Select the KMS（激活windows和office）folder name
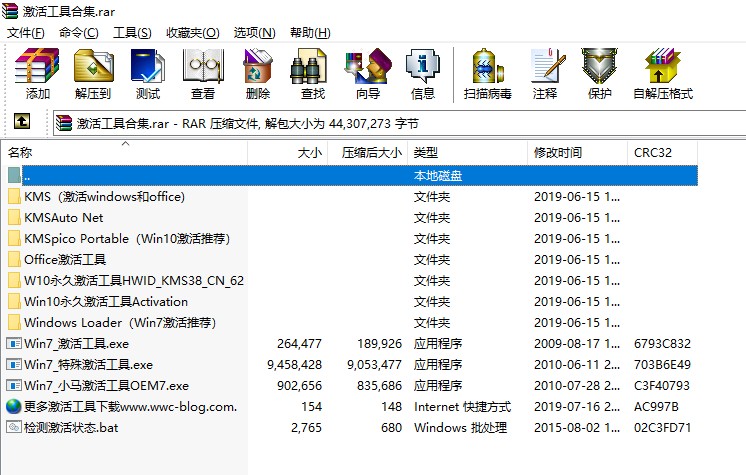The image size is (746, 475). [x=105, y=197]
